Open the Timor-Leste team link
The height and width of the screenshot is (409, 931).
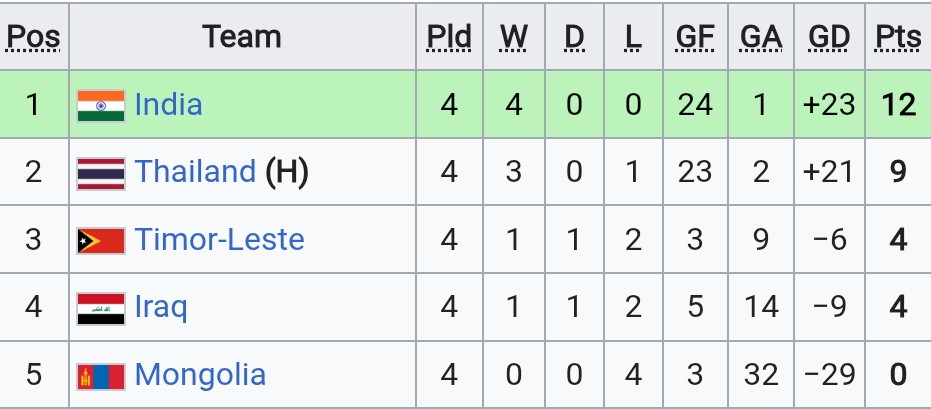point(220,239)
